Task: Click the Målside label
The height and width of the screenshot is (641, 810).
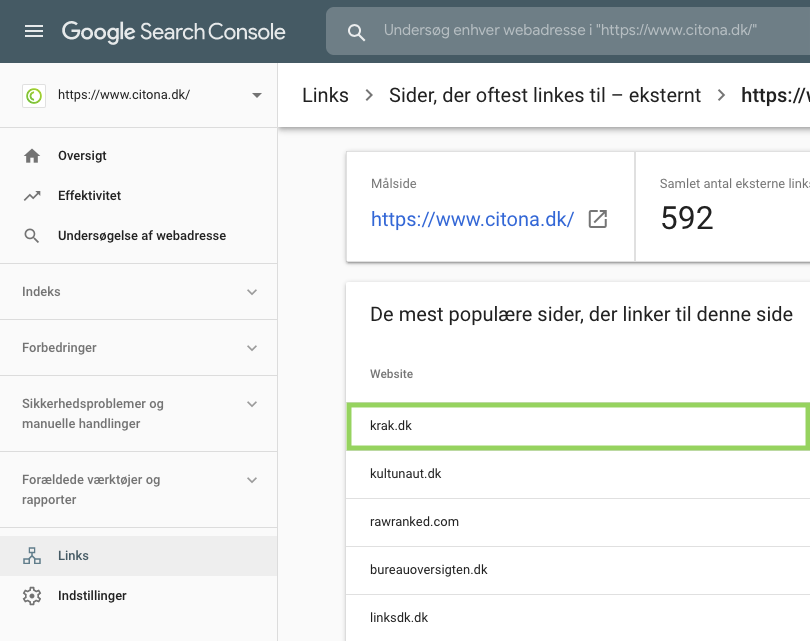Action: click(394, 184)
